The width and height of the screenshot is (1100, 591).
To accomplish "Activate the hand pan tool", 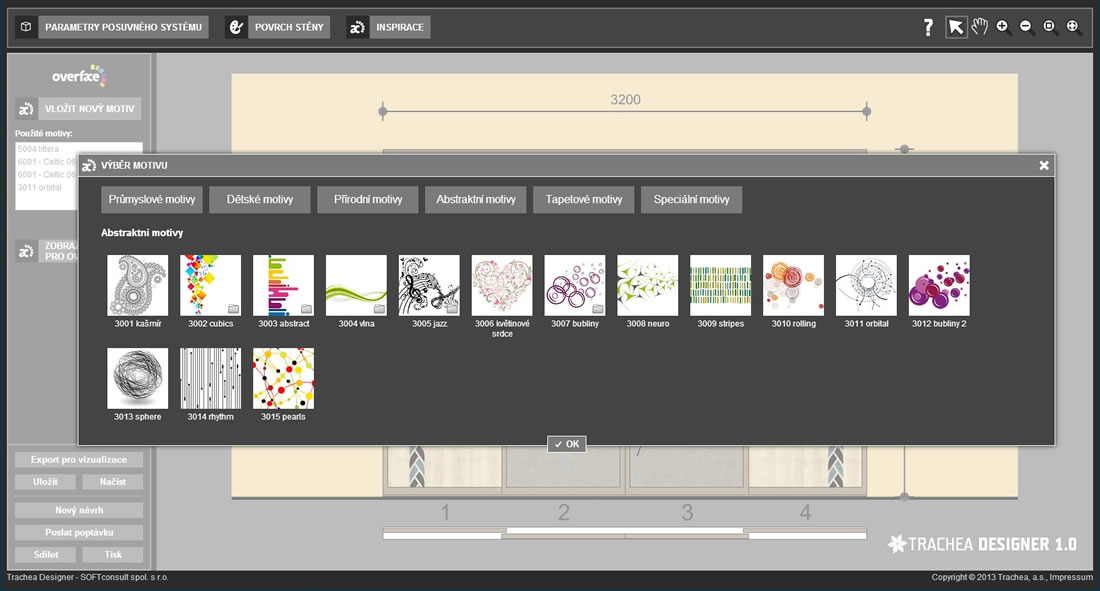I will (980, 27).
